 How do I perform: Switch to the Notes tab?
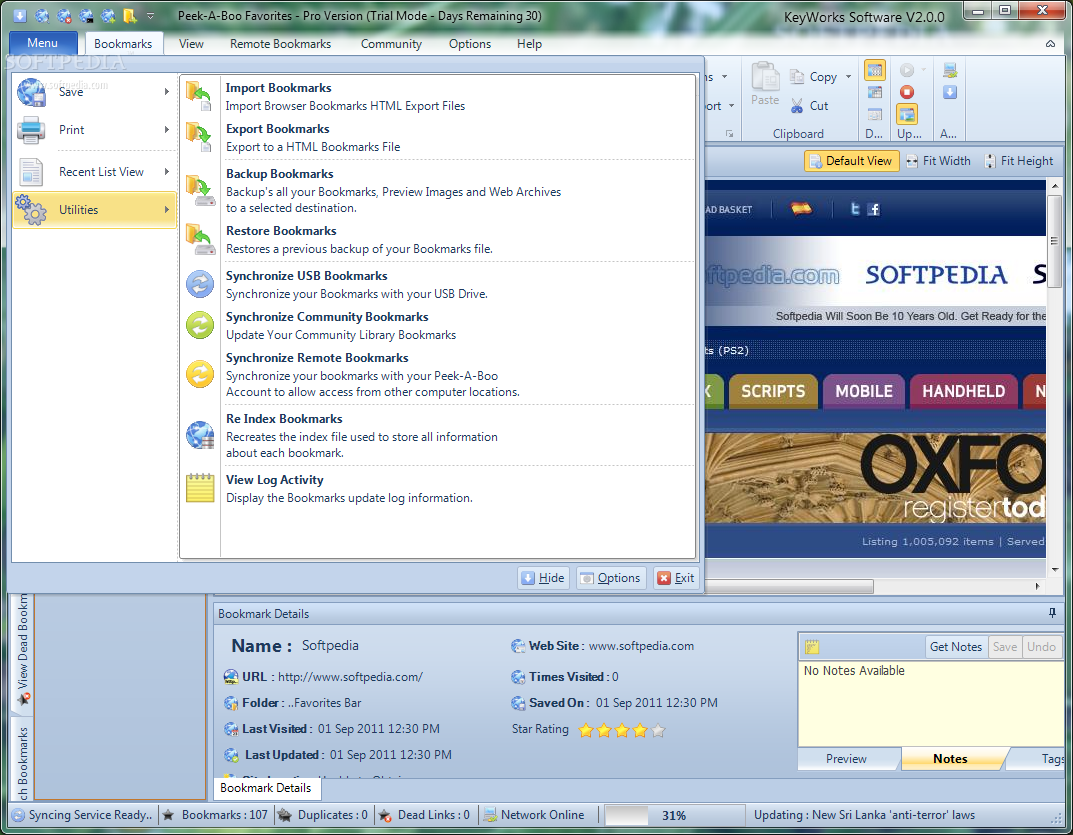950,758
